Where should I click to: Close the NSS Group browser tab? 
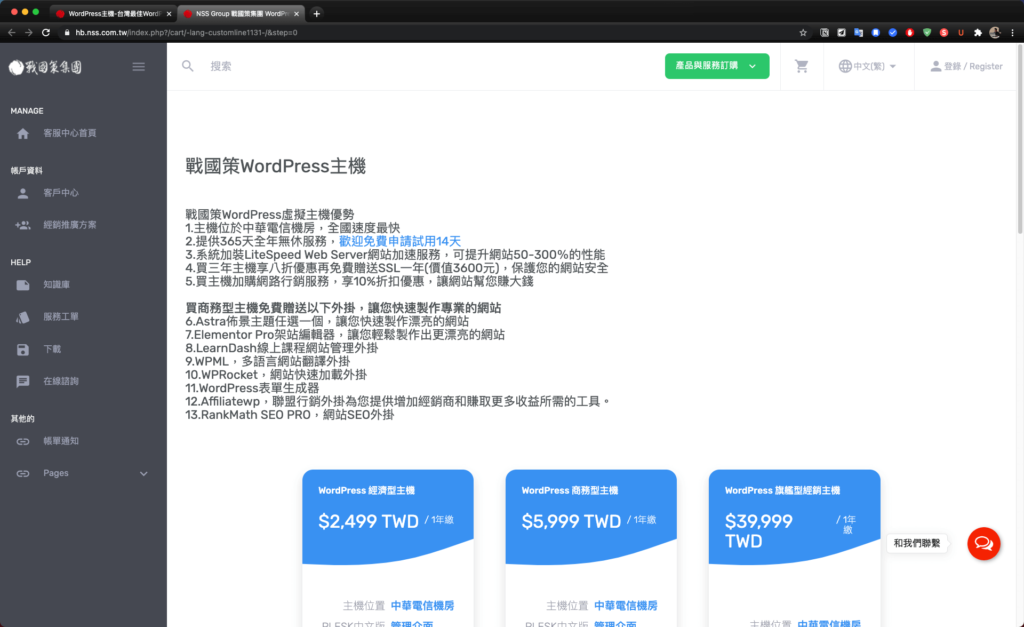[x=296, y=13]
